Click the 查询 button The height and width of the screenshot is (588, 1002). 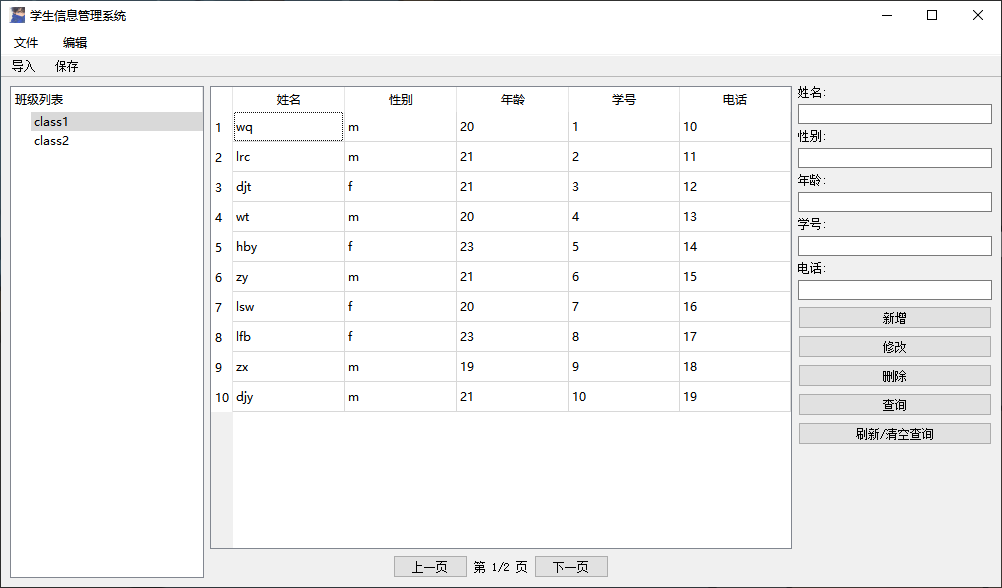[895, 405]
